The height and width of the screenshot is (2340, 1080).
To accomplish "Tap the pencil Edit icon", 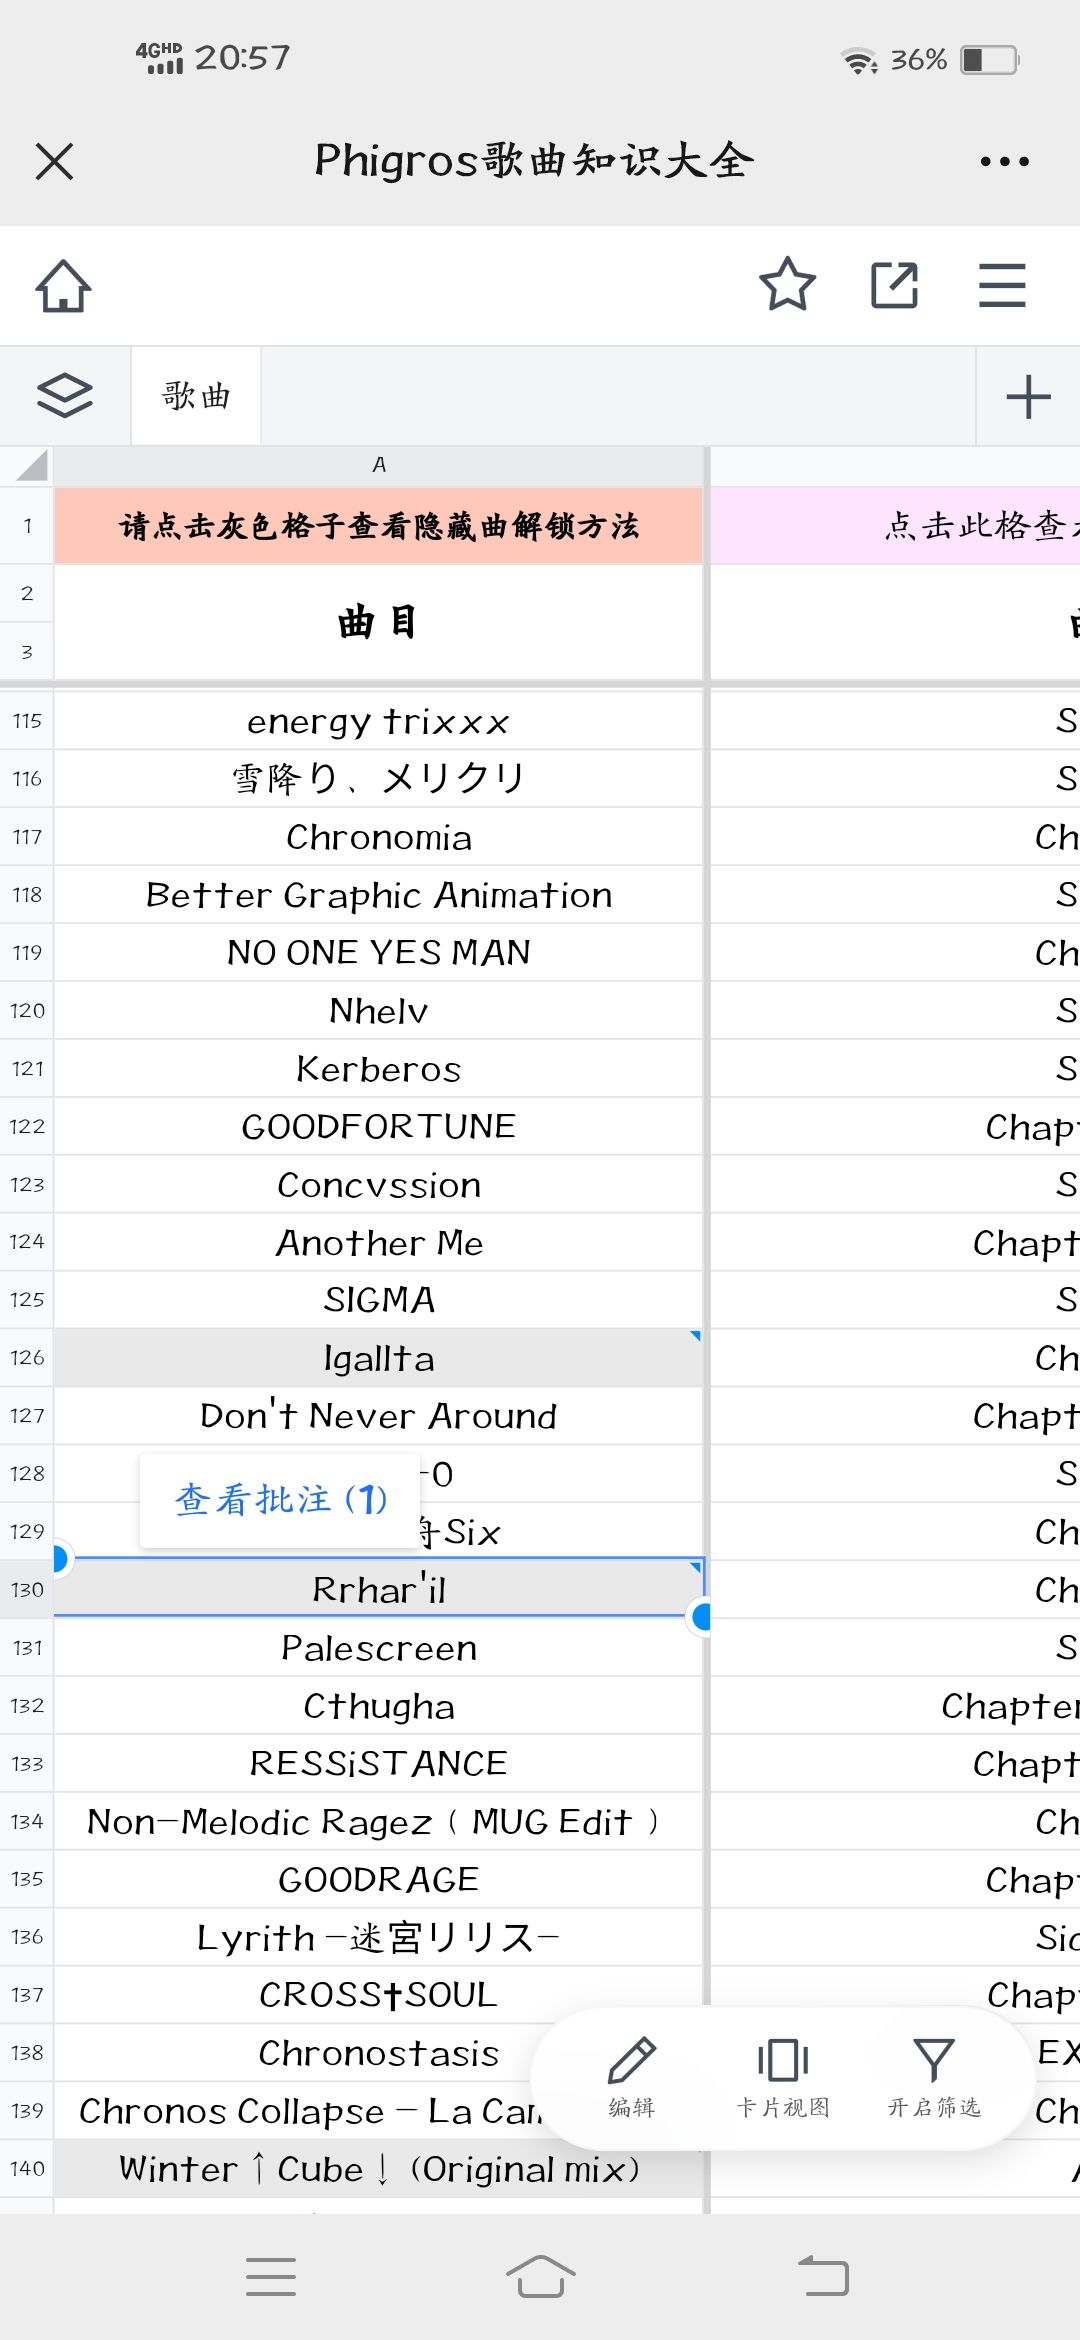I will 632,2076.
